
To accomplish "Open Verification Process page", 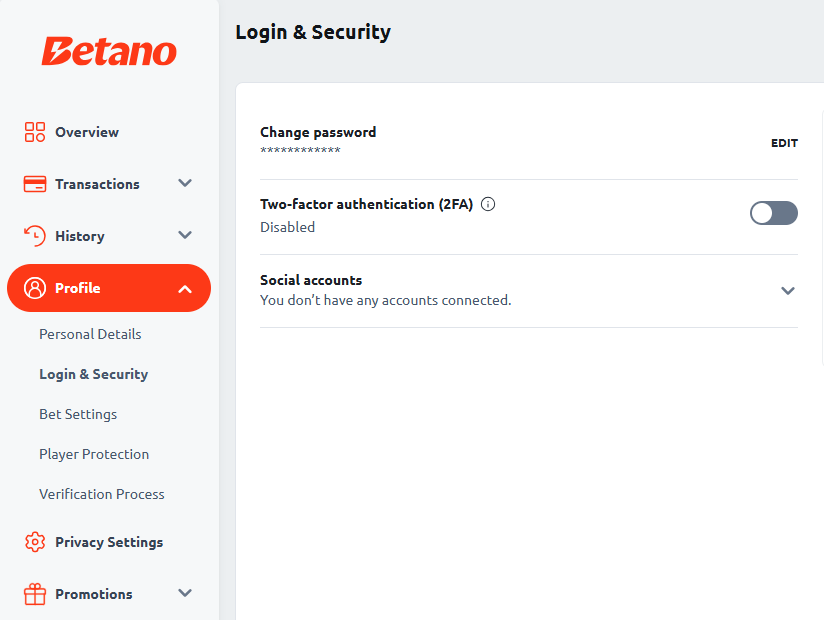I will (102, 494).
